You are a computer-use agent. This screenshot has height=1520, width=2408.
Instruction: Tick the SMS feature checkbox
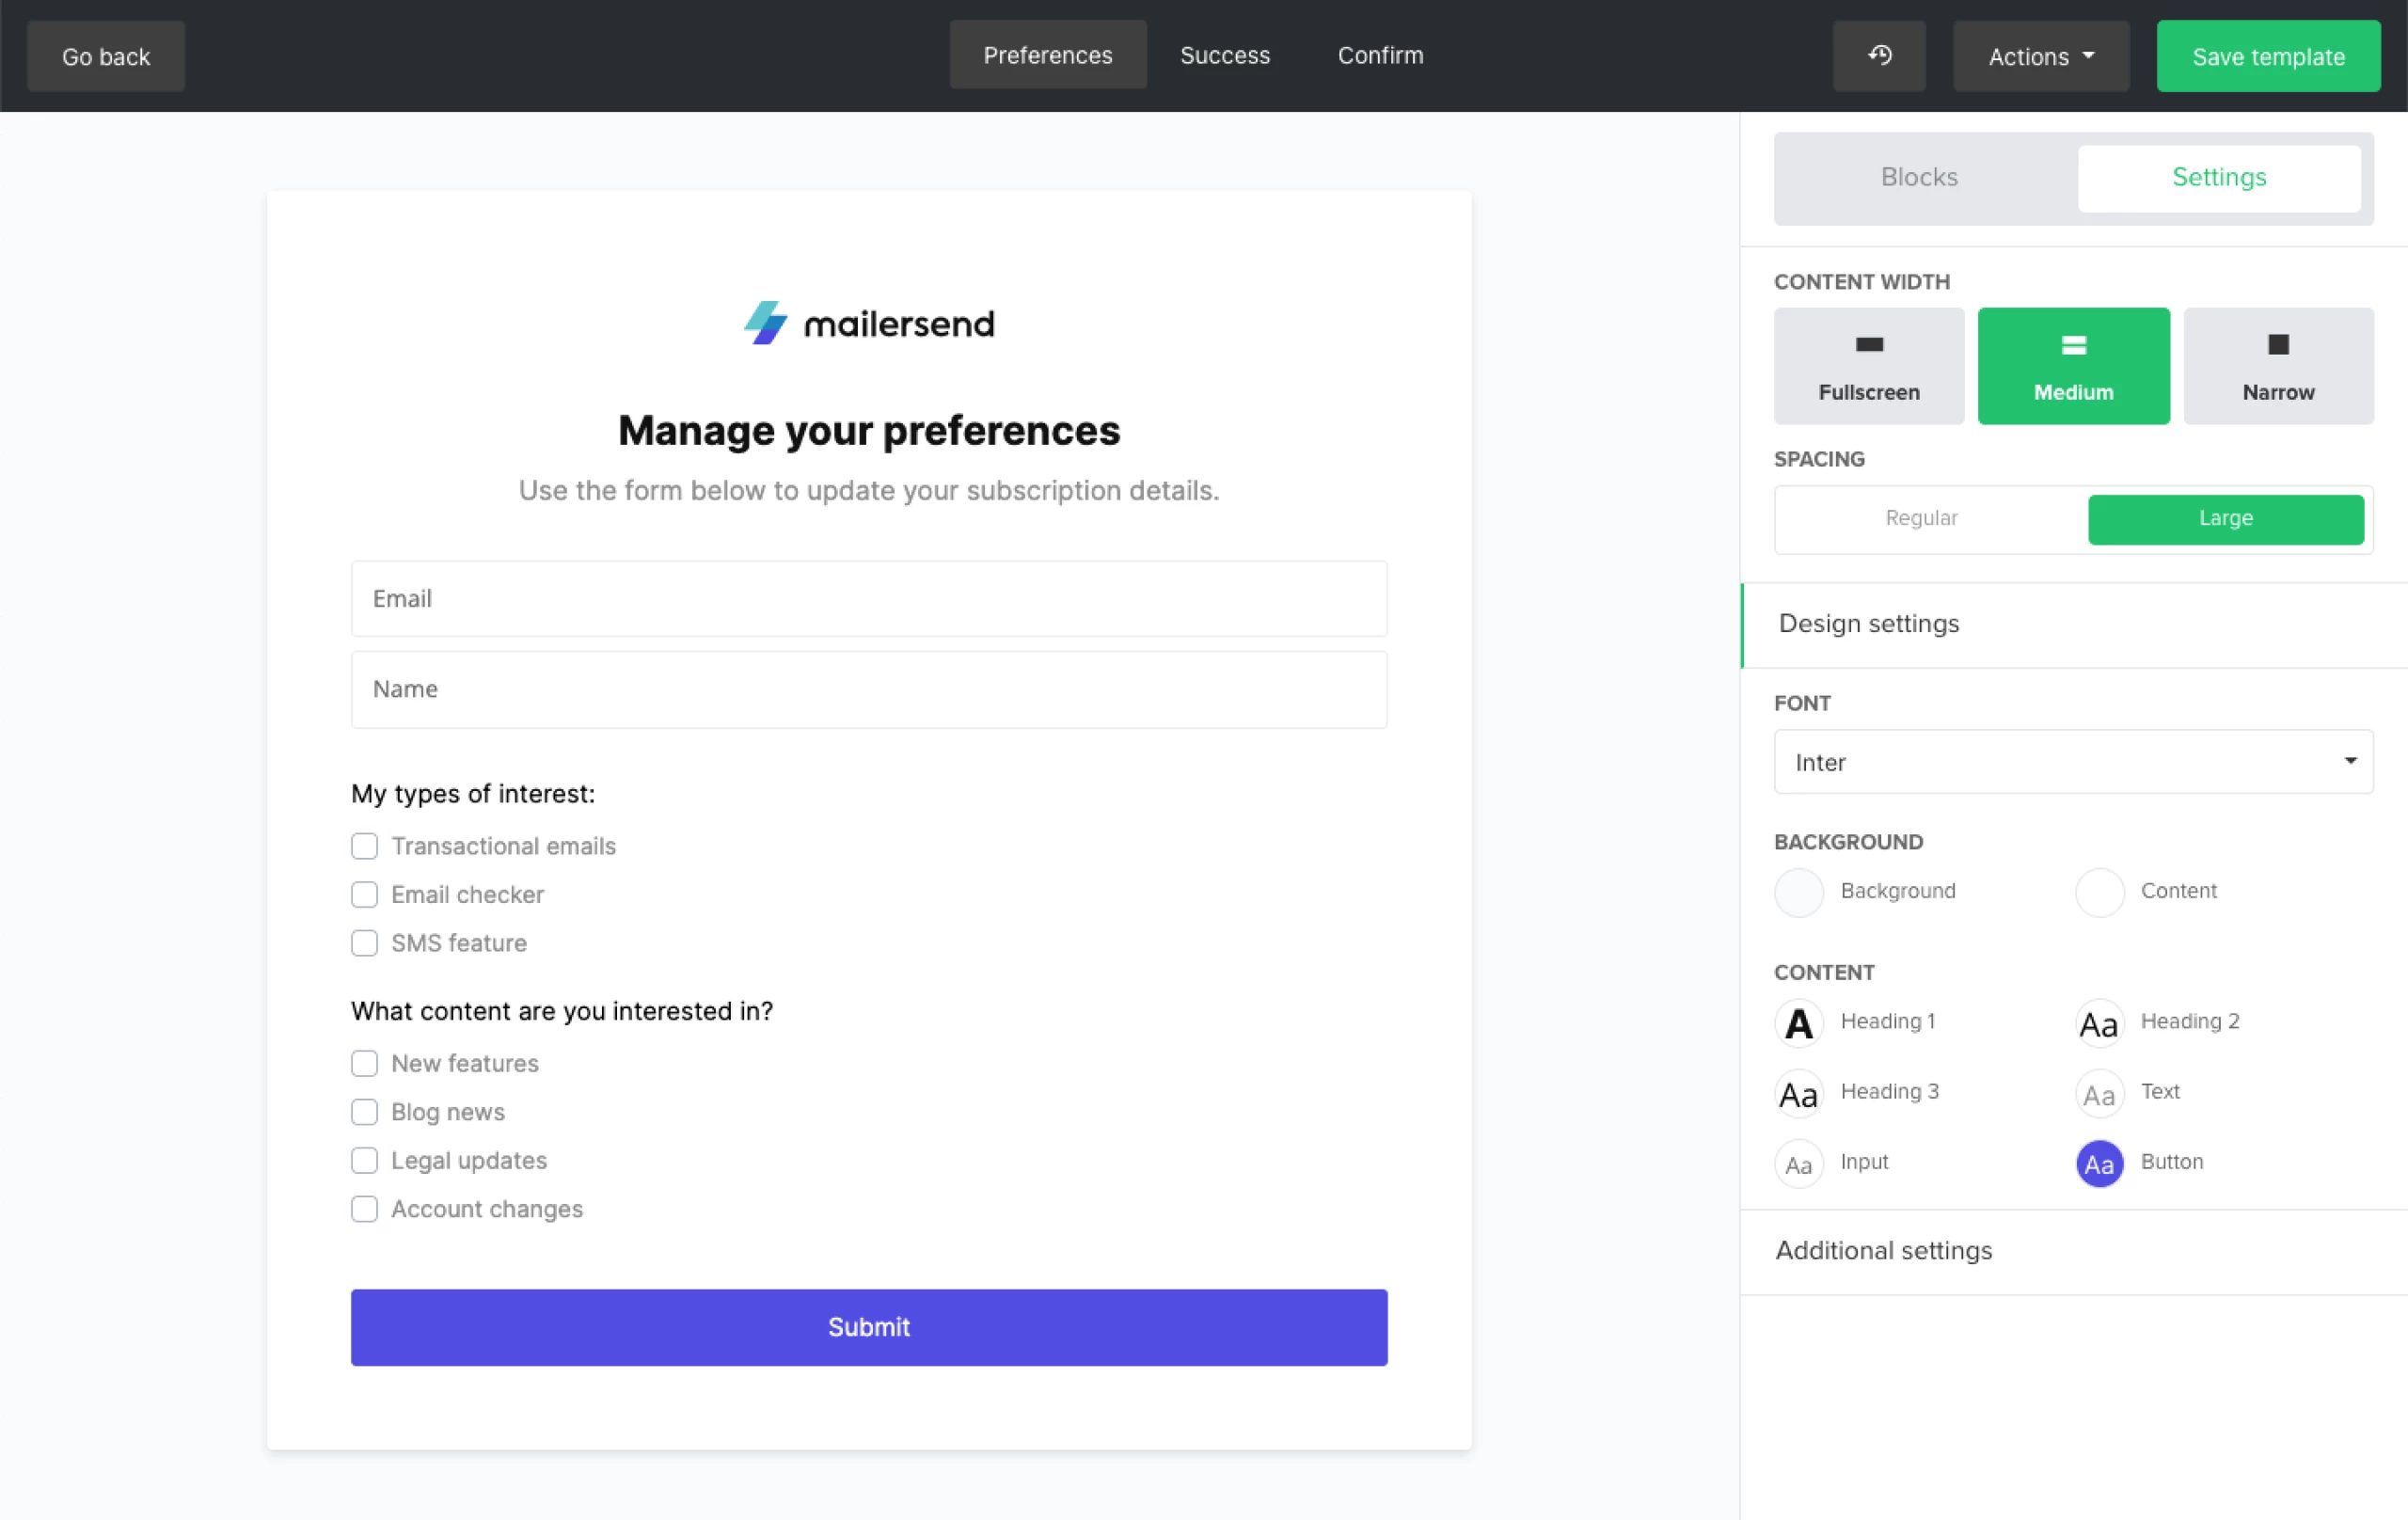pyautogui.click(x=364, y=943)
